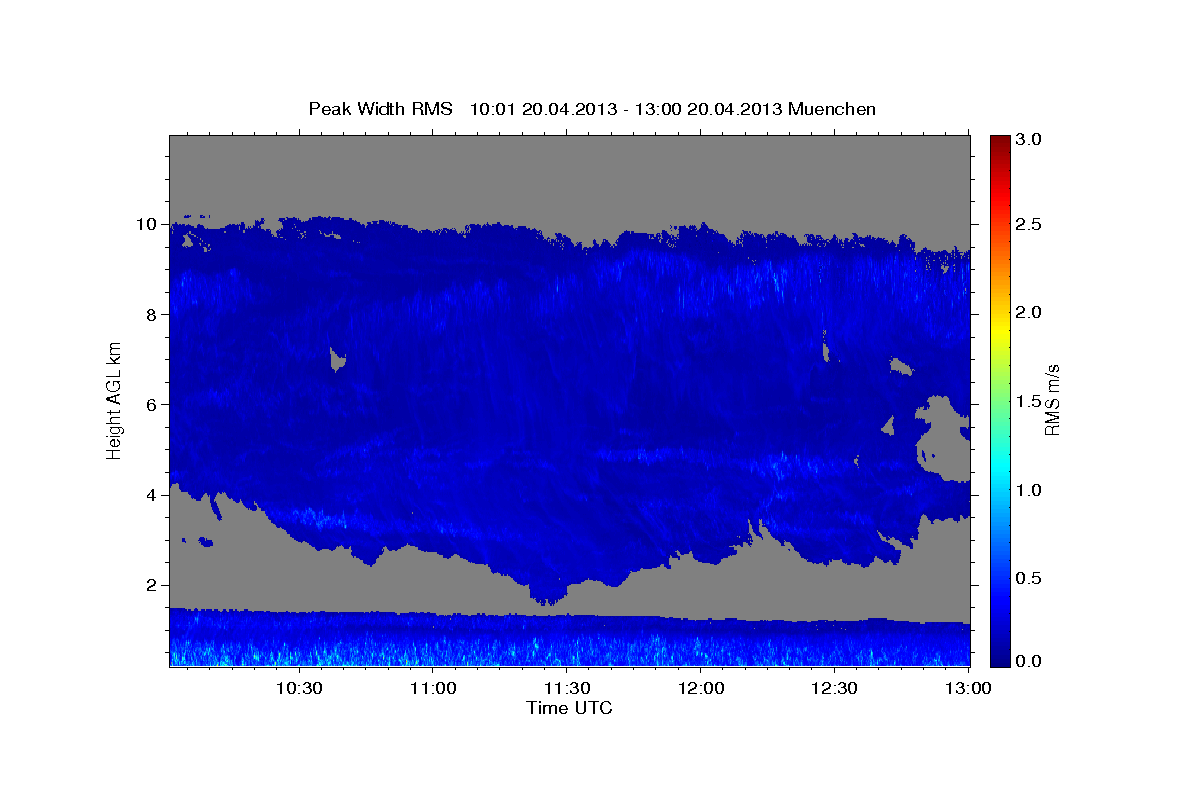Click the height tick label 8
This screenshot has height=800, width=1200.
pos(152,314)
